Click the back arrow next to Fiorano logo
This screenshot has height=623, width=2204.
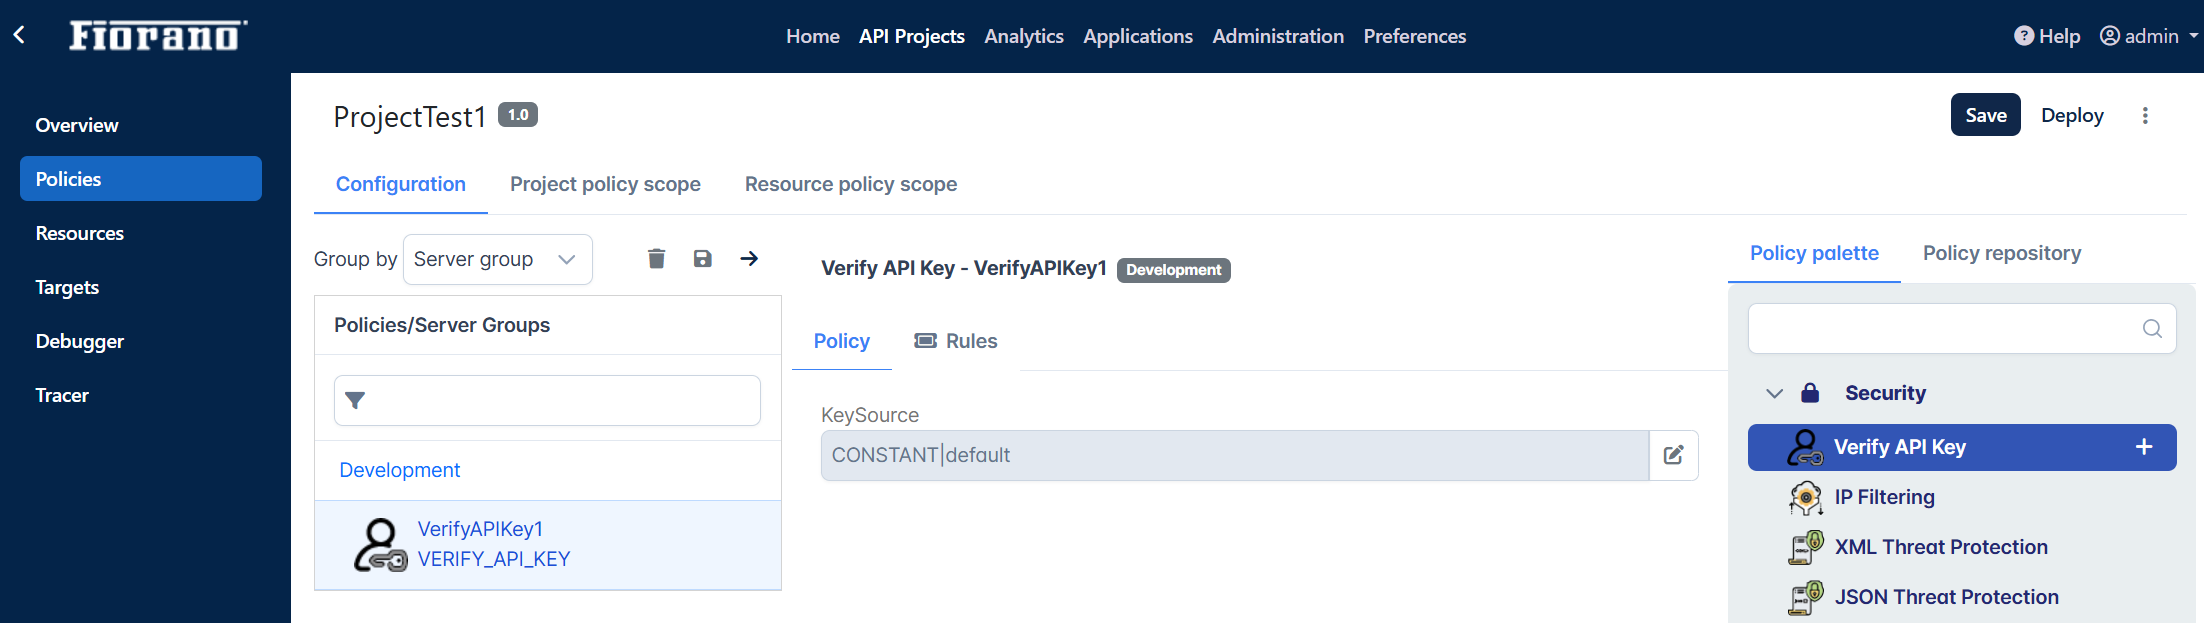pyautogui.click(x=19, y=36)
